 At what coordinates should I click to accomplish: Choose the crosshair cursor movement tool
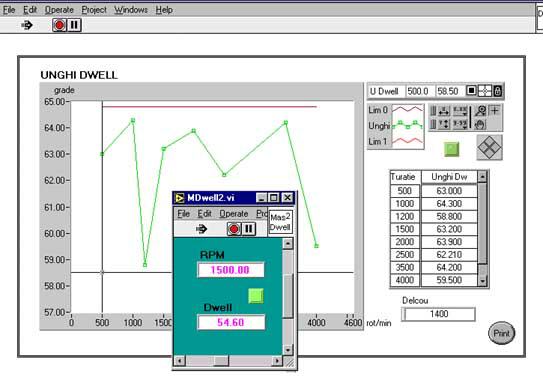(x=495, y=111)
